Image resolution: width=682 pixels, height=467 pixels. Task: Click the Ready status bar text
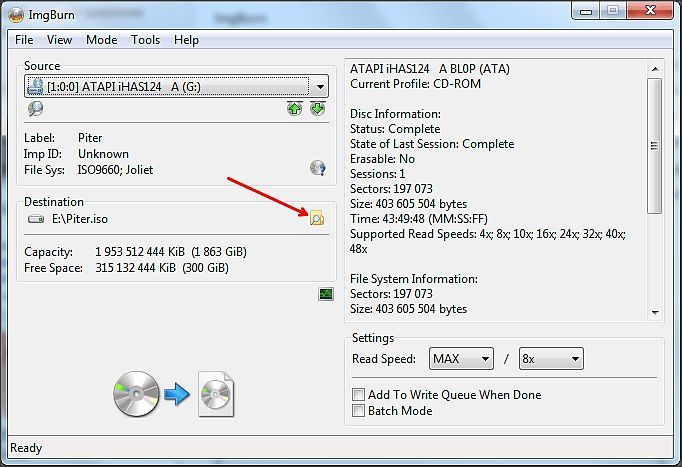click(x=26, y=448)
